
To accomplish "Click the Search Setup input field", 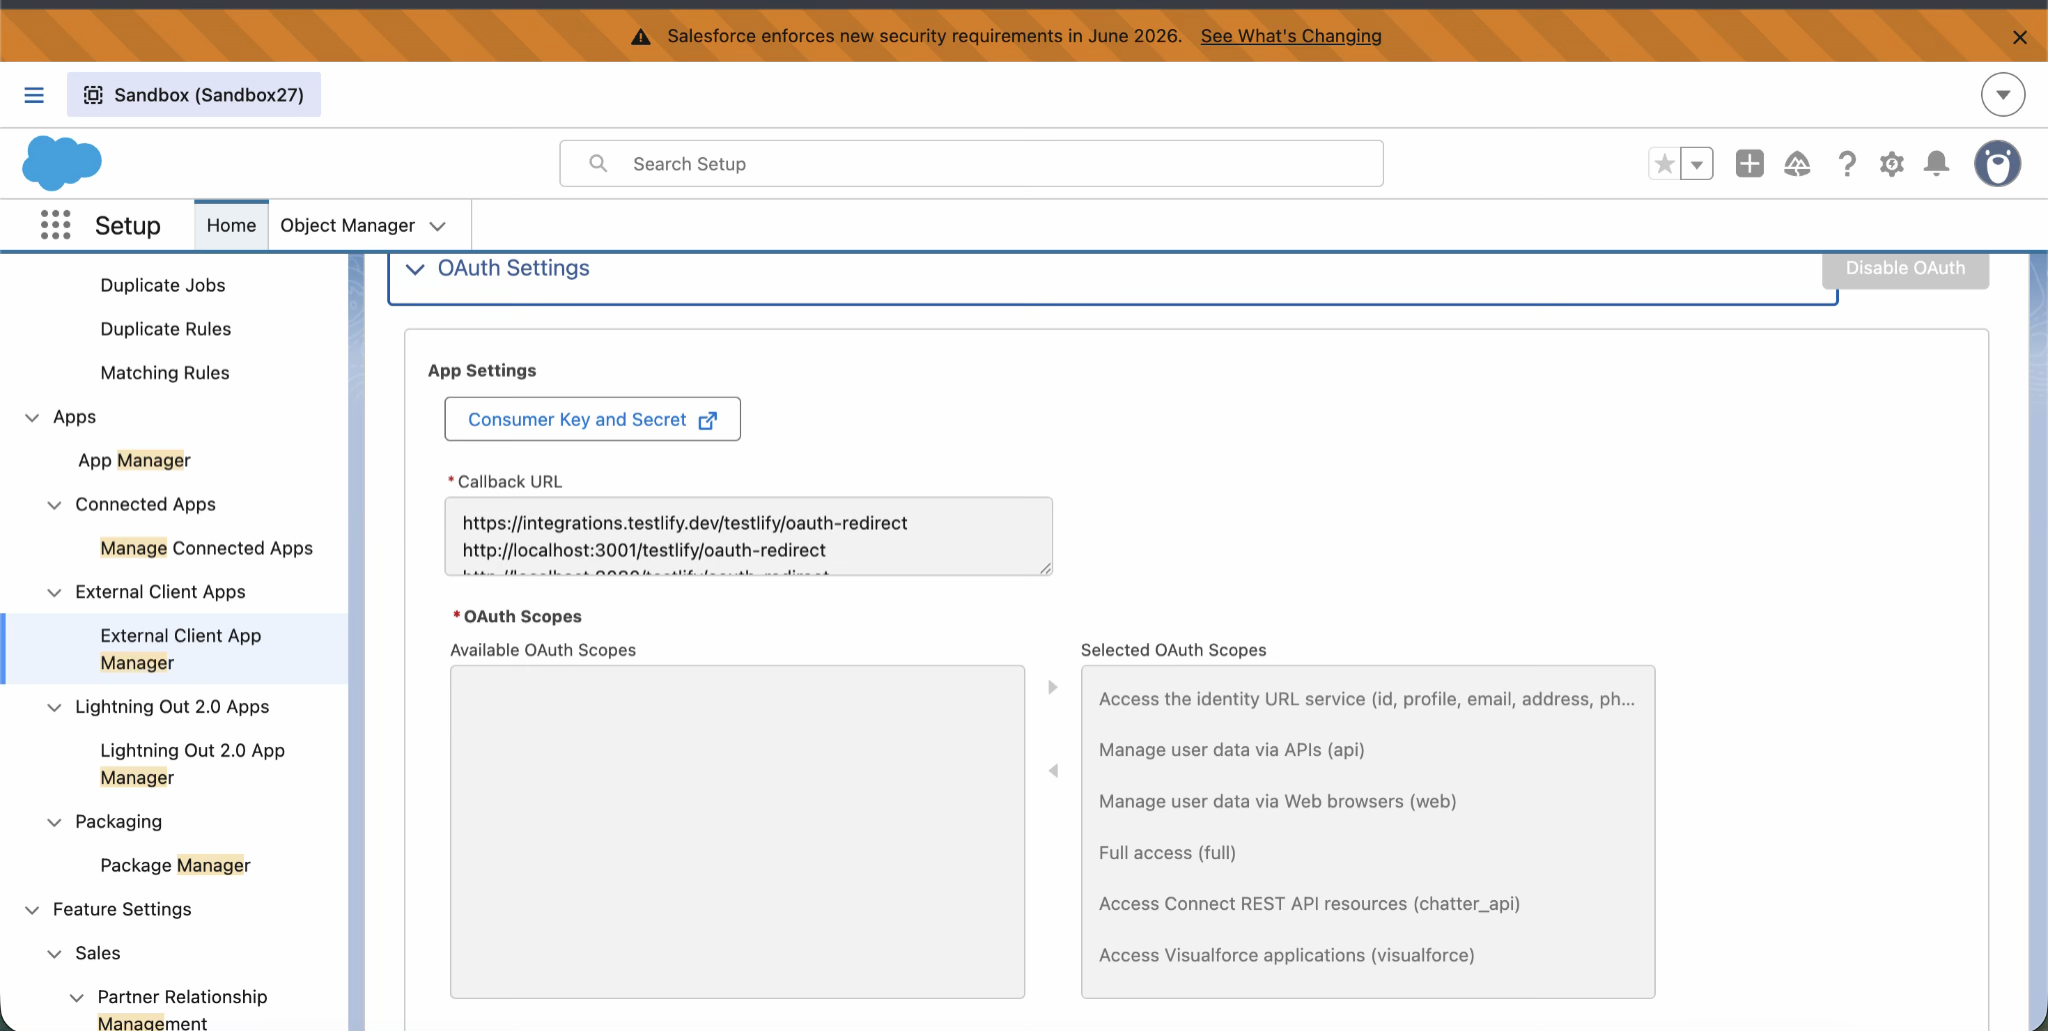I will (x=971, y=163).
